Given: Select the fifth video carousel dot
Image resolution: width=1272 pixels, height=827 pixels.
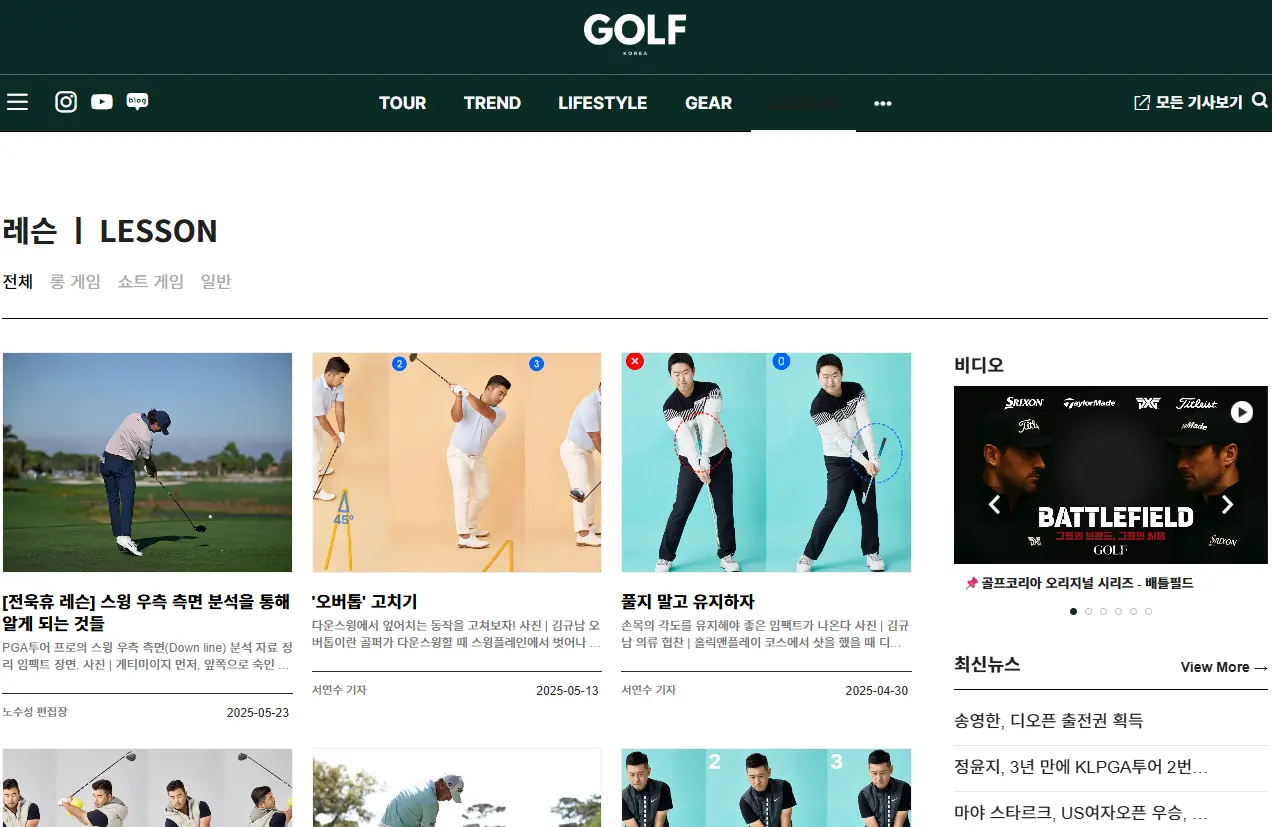Looking at the screenshot, I should tap(1134, 611).
